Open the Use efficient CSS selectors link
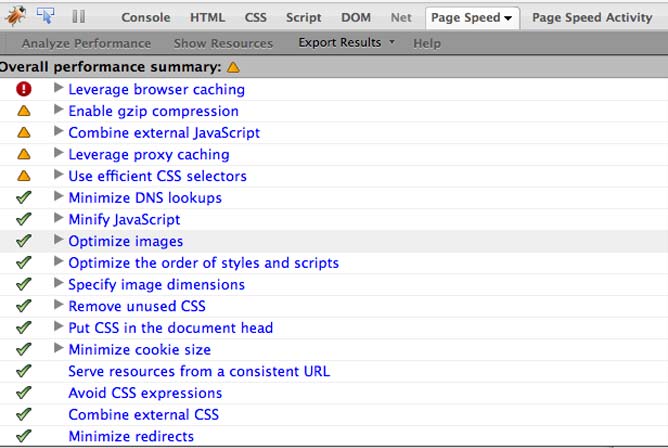The image size is (668, 448). (157, 176)
